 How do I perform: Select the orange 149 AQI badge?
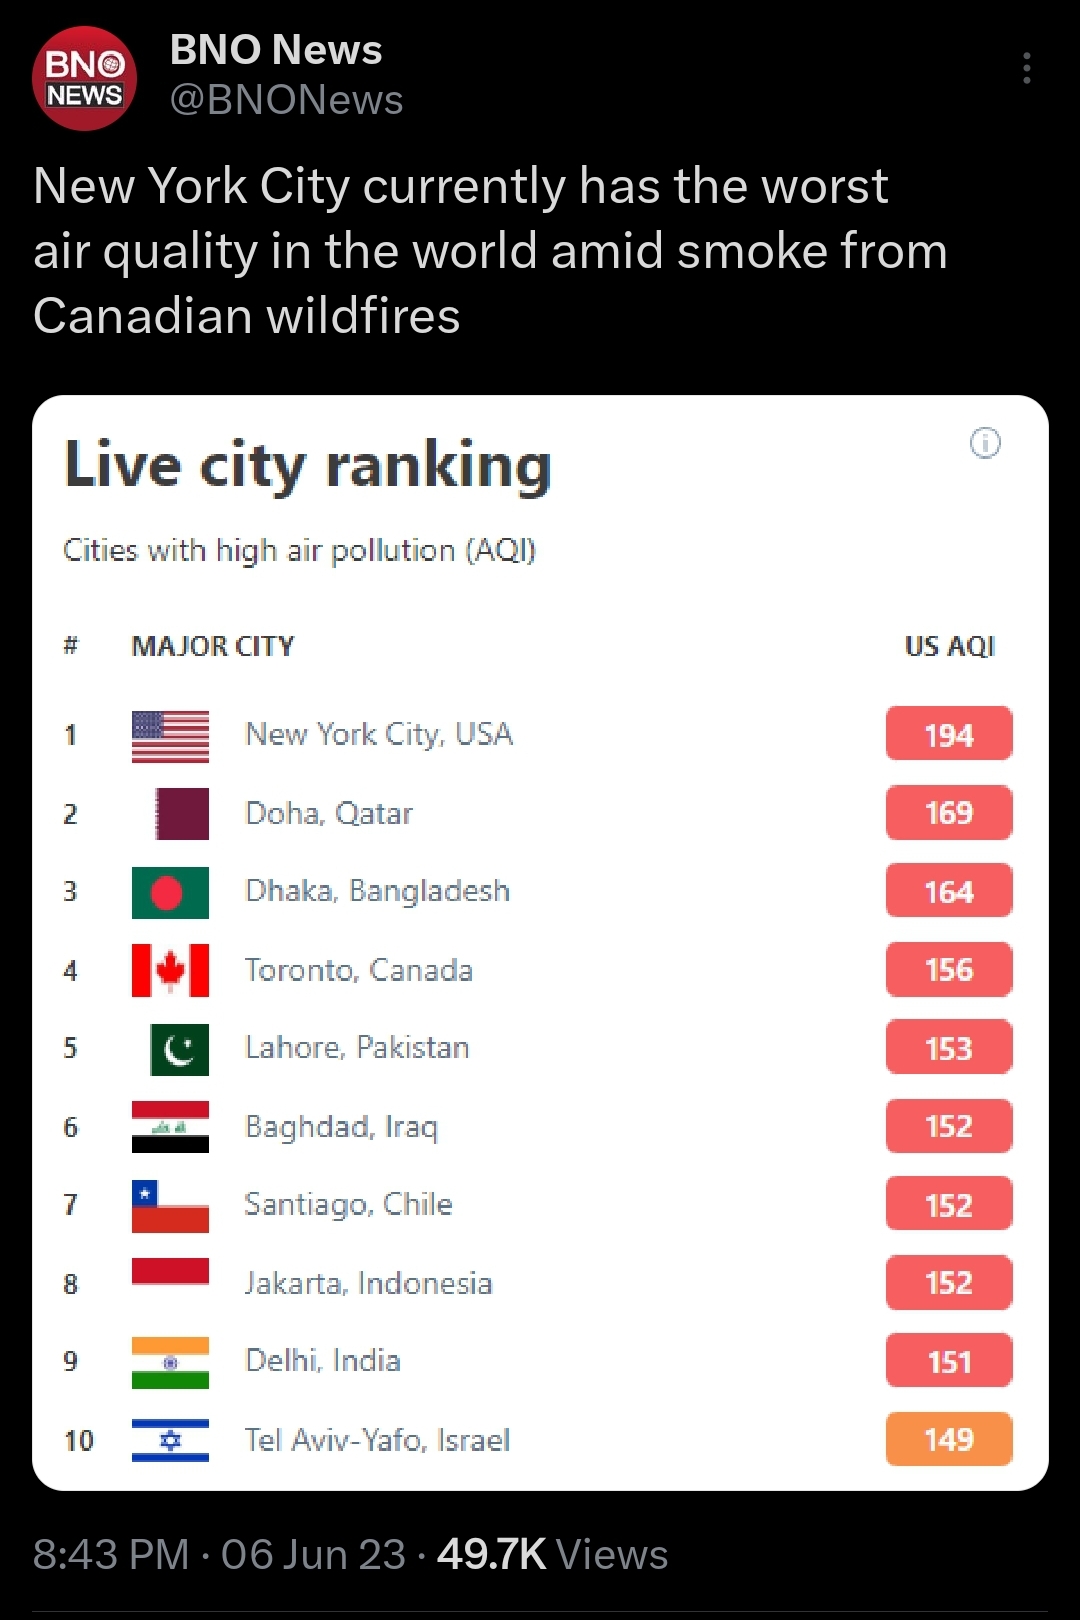[x=949, y=1439]
